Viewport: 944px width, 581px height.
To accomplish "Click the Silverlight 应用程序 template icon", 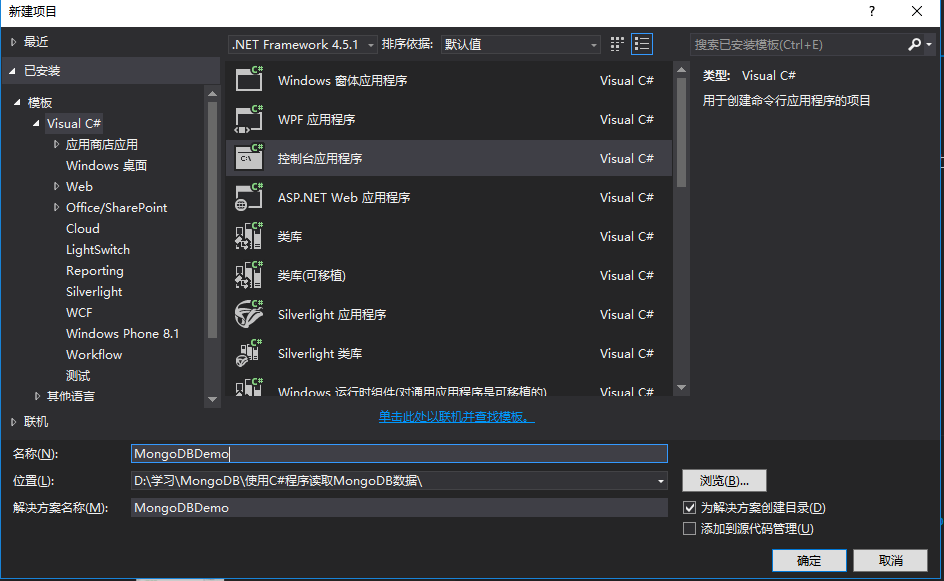I will [249, 314].
